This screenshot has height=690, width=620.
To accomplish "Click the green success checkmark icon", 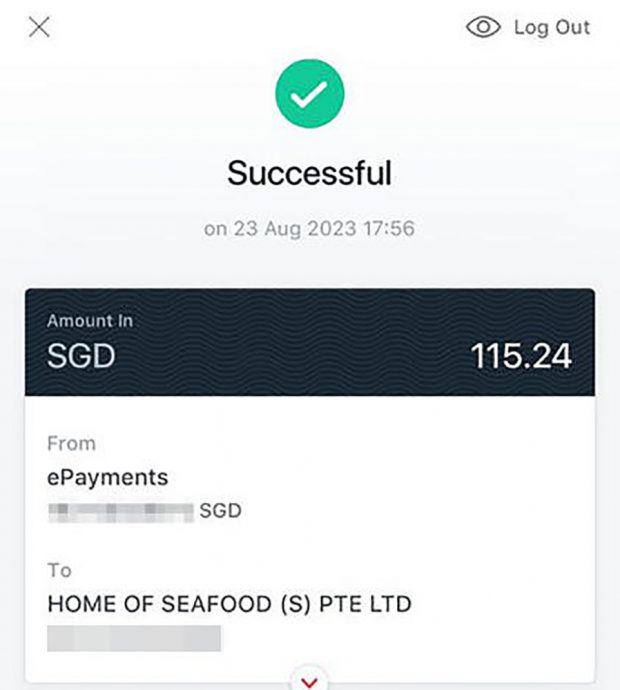I will click(310, 94).
